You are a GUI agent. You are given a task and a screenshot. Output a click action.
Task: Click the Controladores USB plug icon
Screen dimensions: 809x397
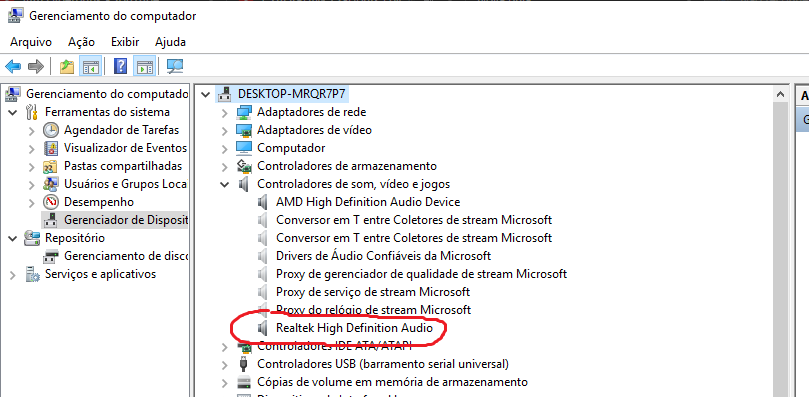pyautogui.click(x=244, y=364)
